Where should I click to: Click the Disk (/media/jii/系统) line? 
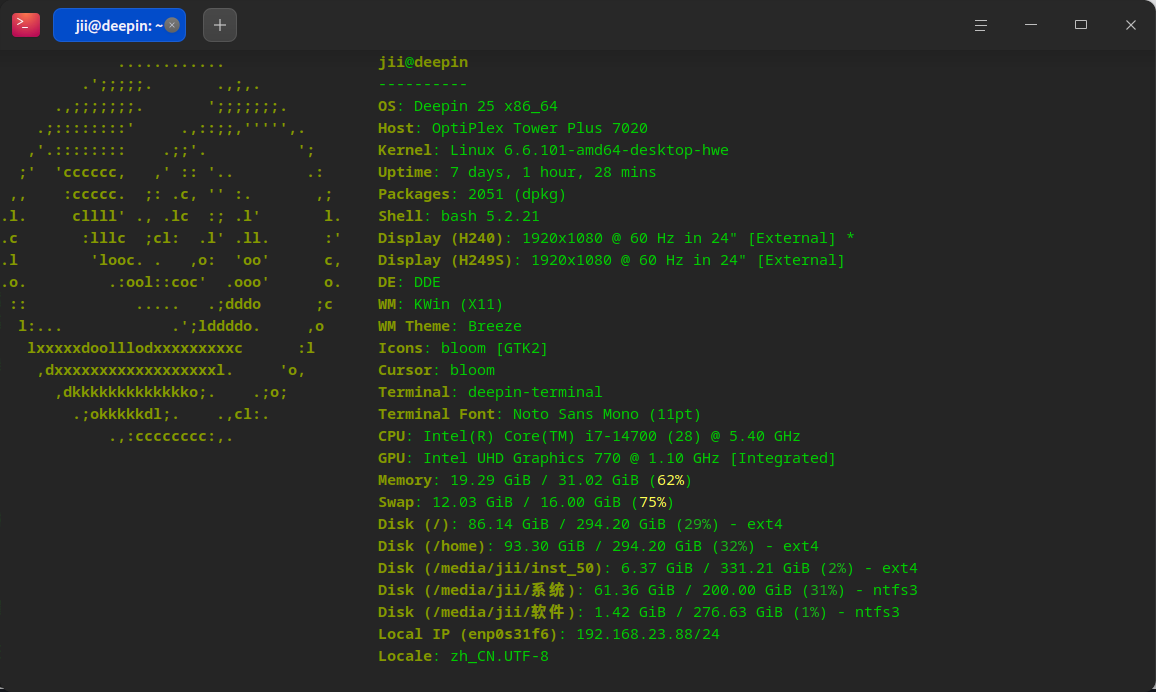pos(648,590)
